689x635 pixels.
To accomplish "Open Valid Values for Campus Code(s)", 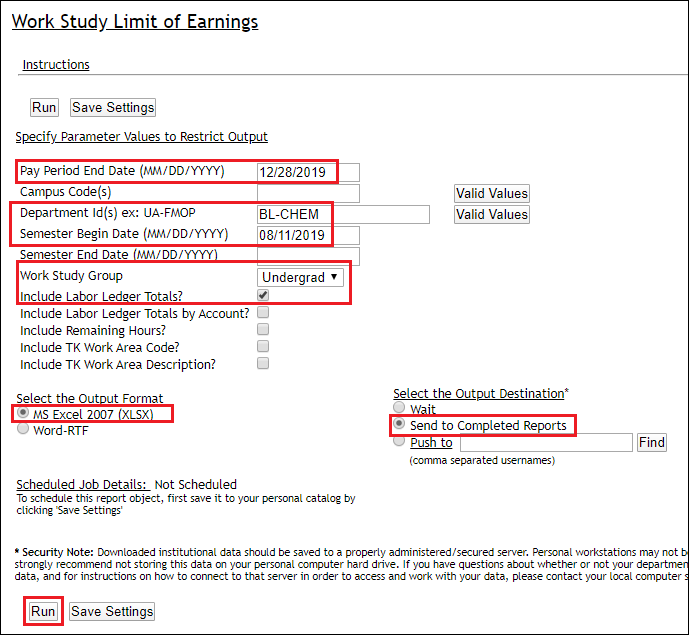I will [492, 193].
